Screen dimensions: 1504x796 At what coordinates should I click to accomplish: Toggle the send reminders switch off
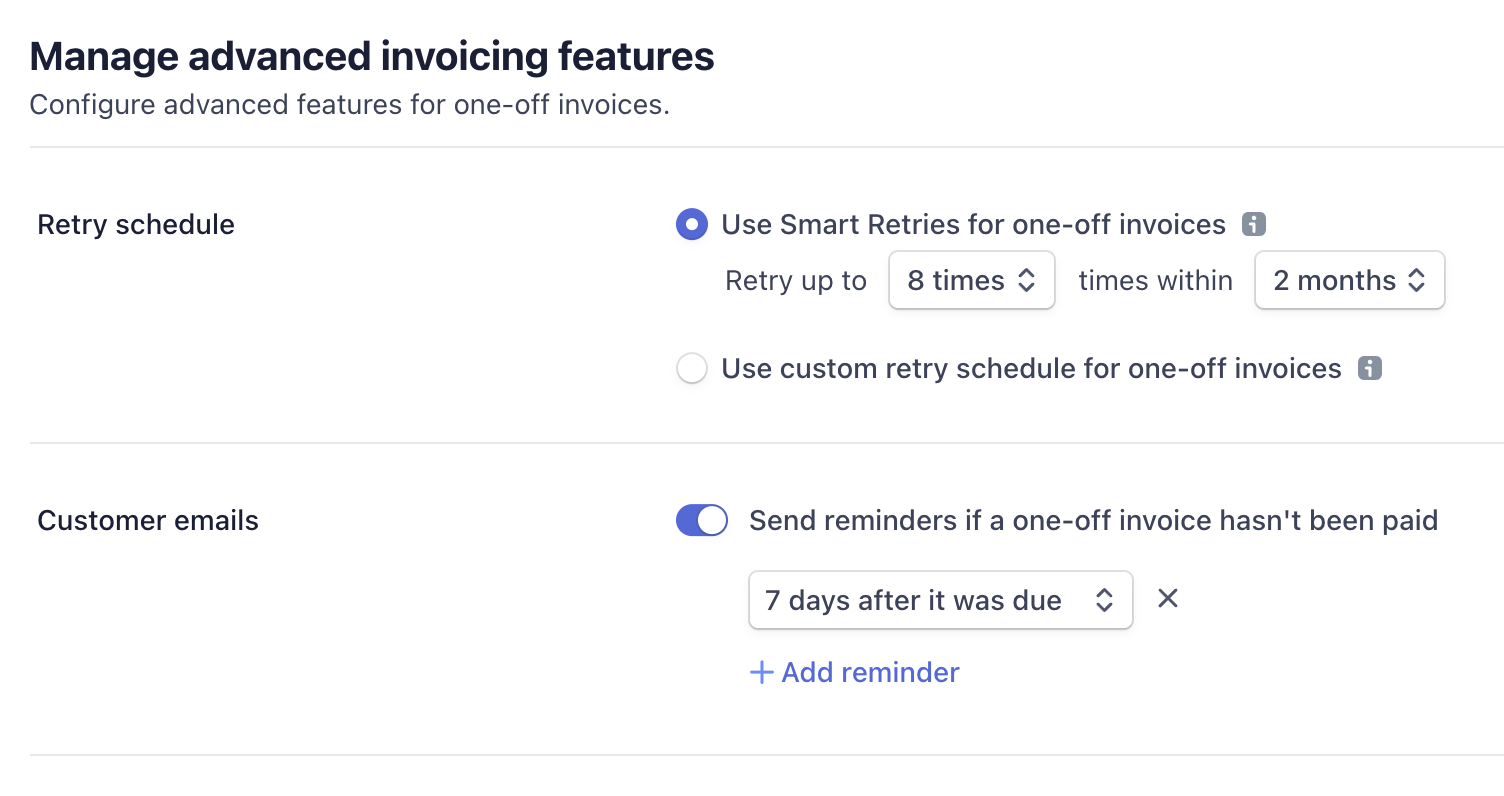coord(702,521)
